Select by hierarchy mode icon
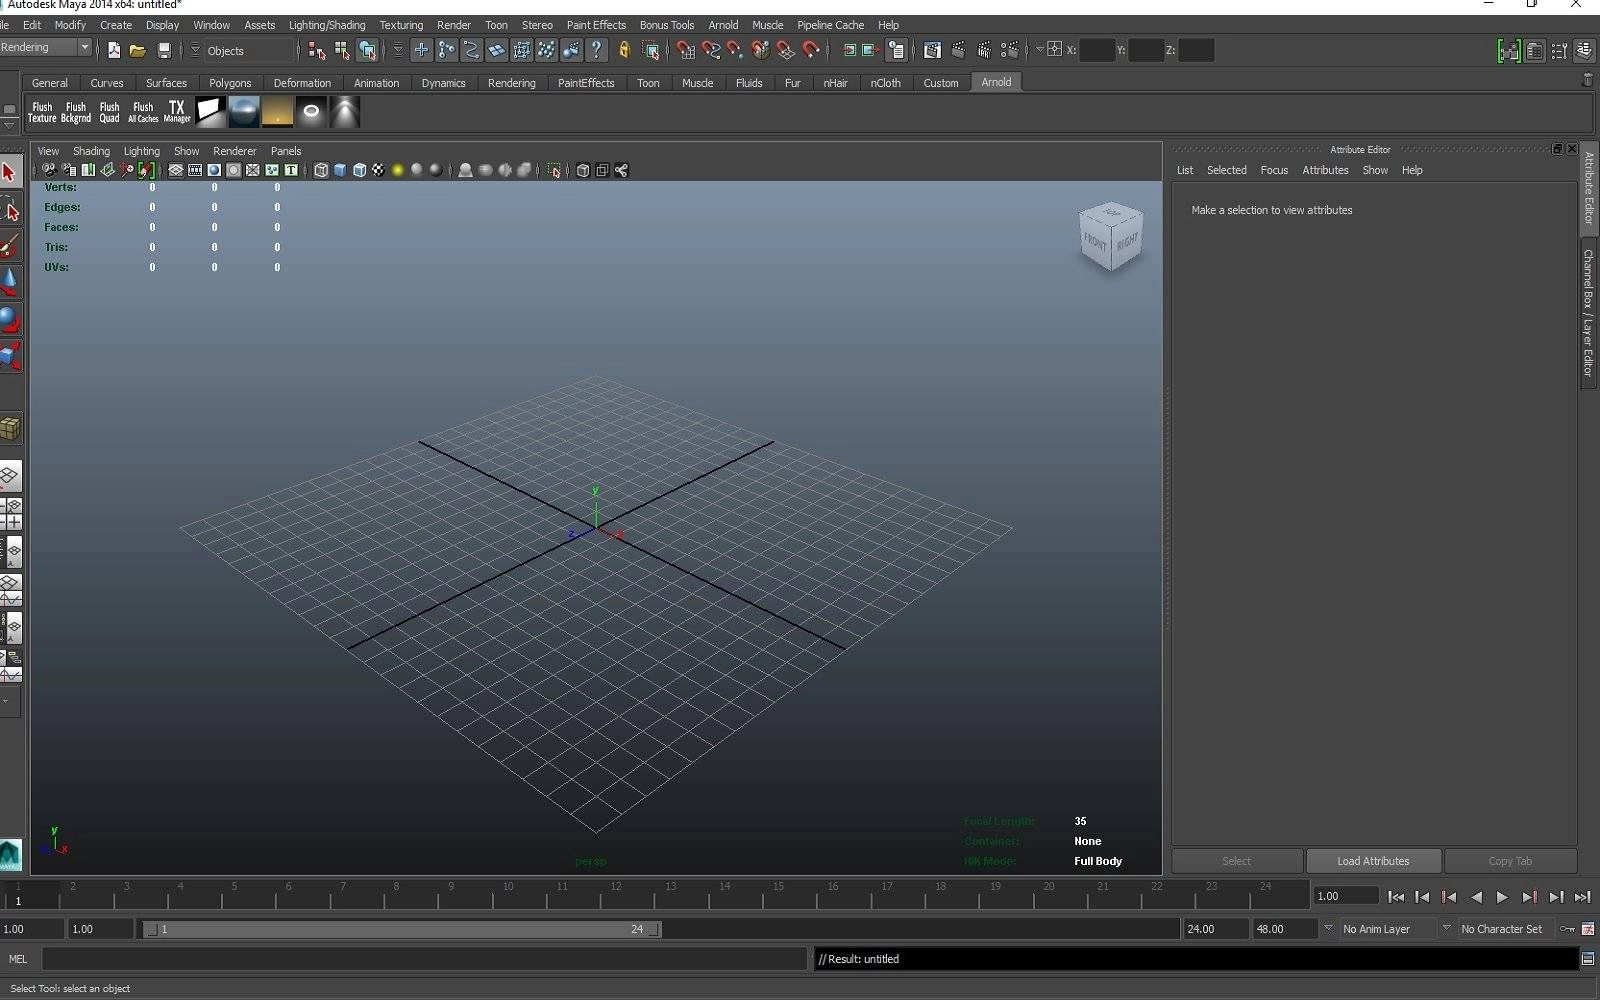The height and width of the screenshot is (1000, 1600). pyautogui.click(x=317, y=50)
